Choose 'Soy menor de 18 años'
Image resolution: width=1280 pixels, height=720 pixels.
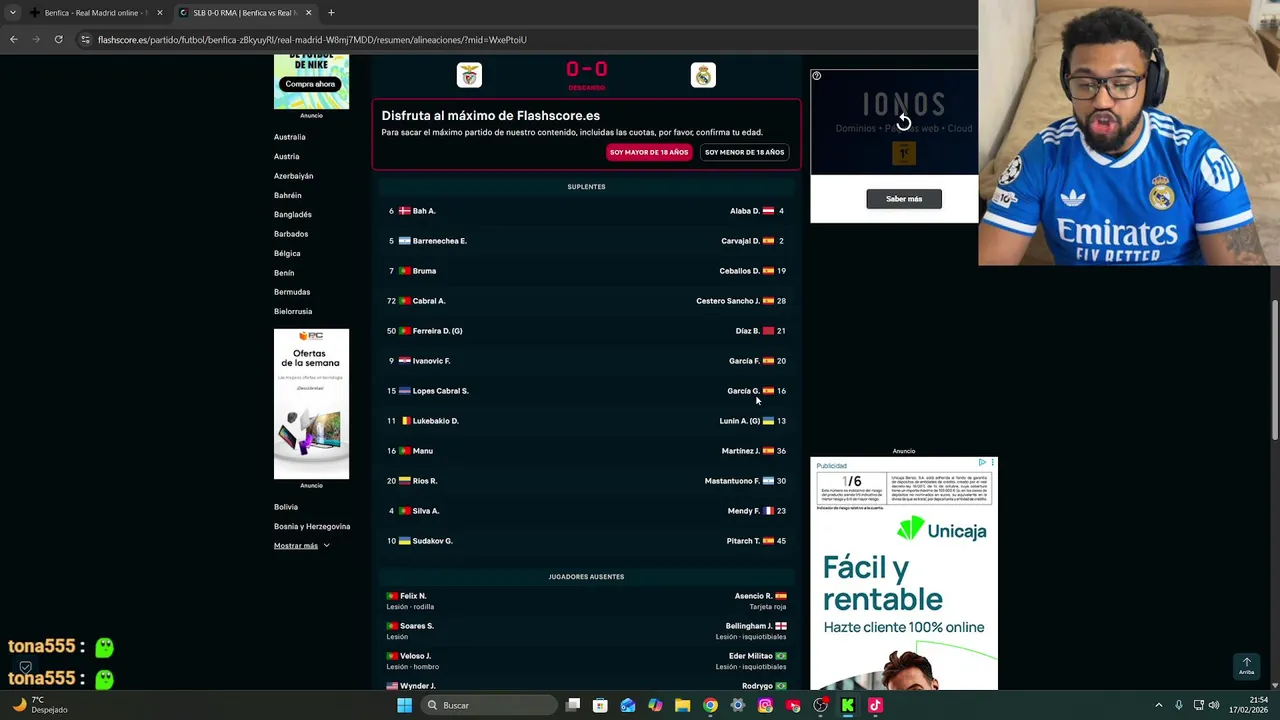tap(744, 152)
